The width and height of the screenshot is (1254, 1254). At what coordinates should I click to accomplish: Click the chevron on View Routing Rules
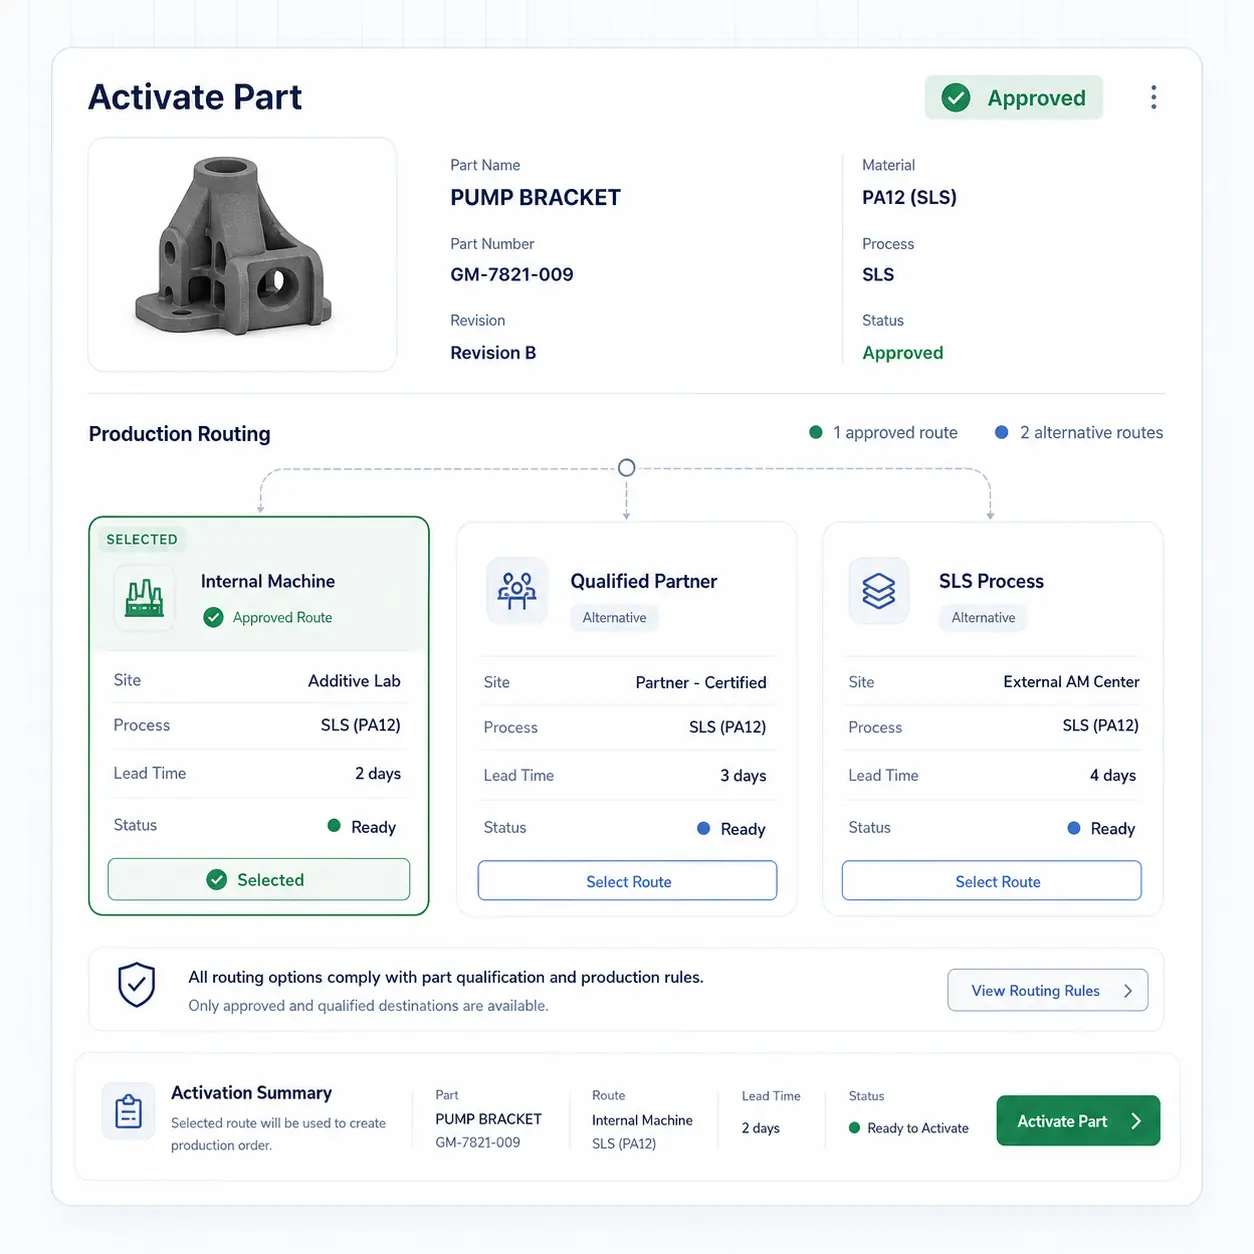click(x=1128, y=991)
